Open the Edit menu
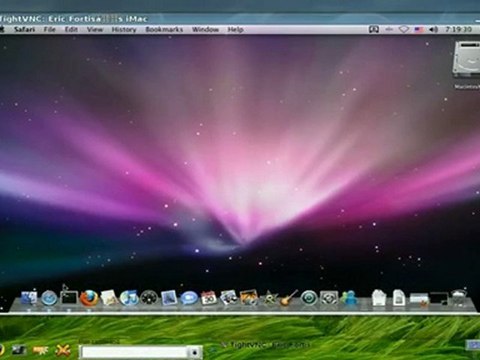 tap(71, 29)
